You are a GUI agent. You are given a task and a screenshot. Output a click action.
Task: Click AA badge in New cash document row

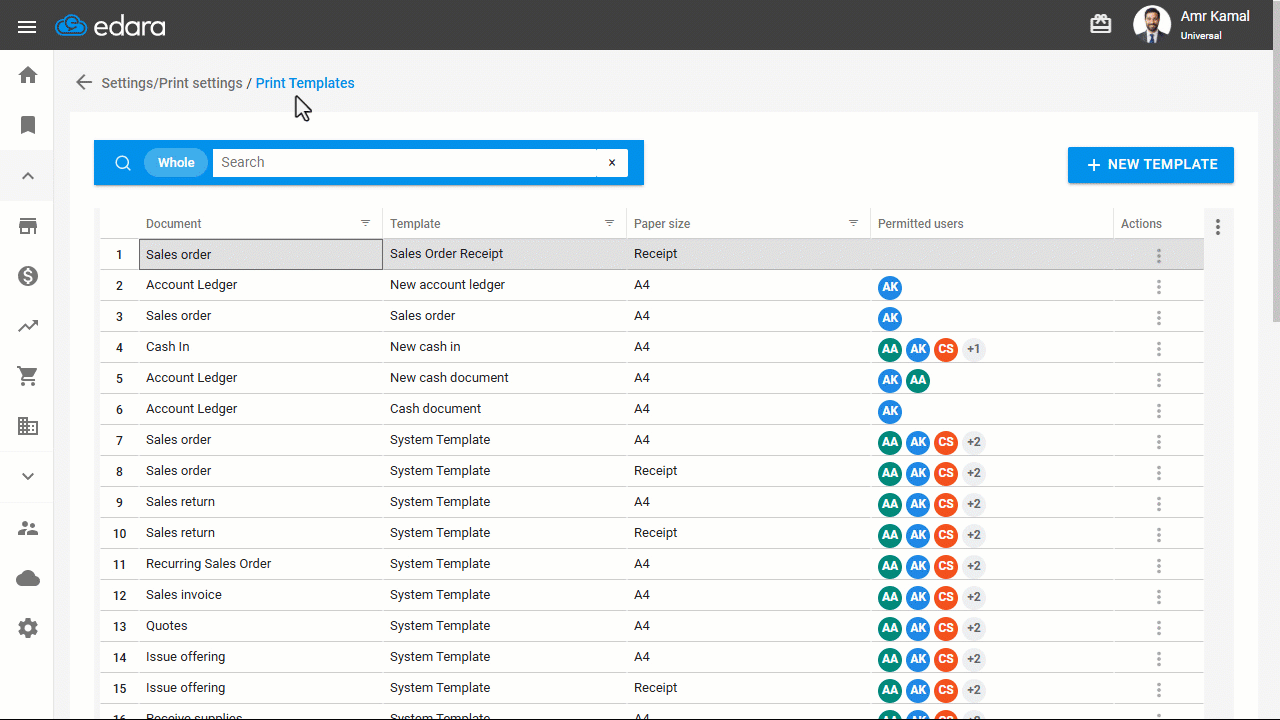click(918, 380)
